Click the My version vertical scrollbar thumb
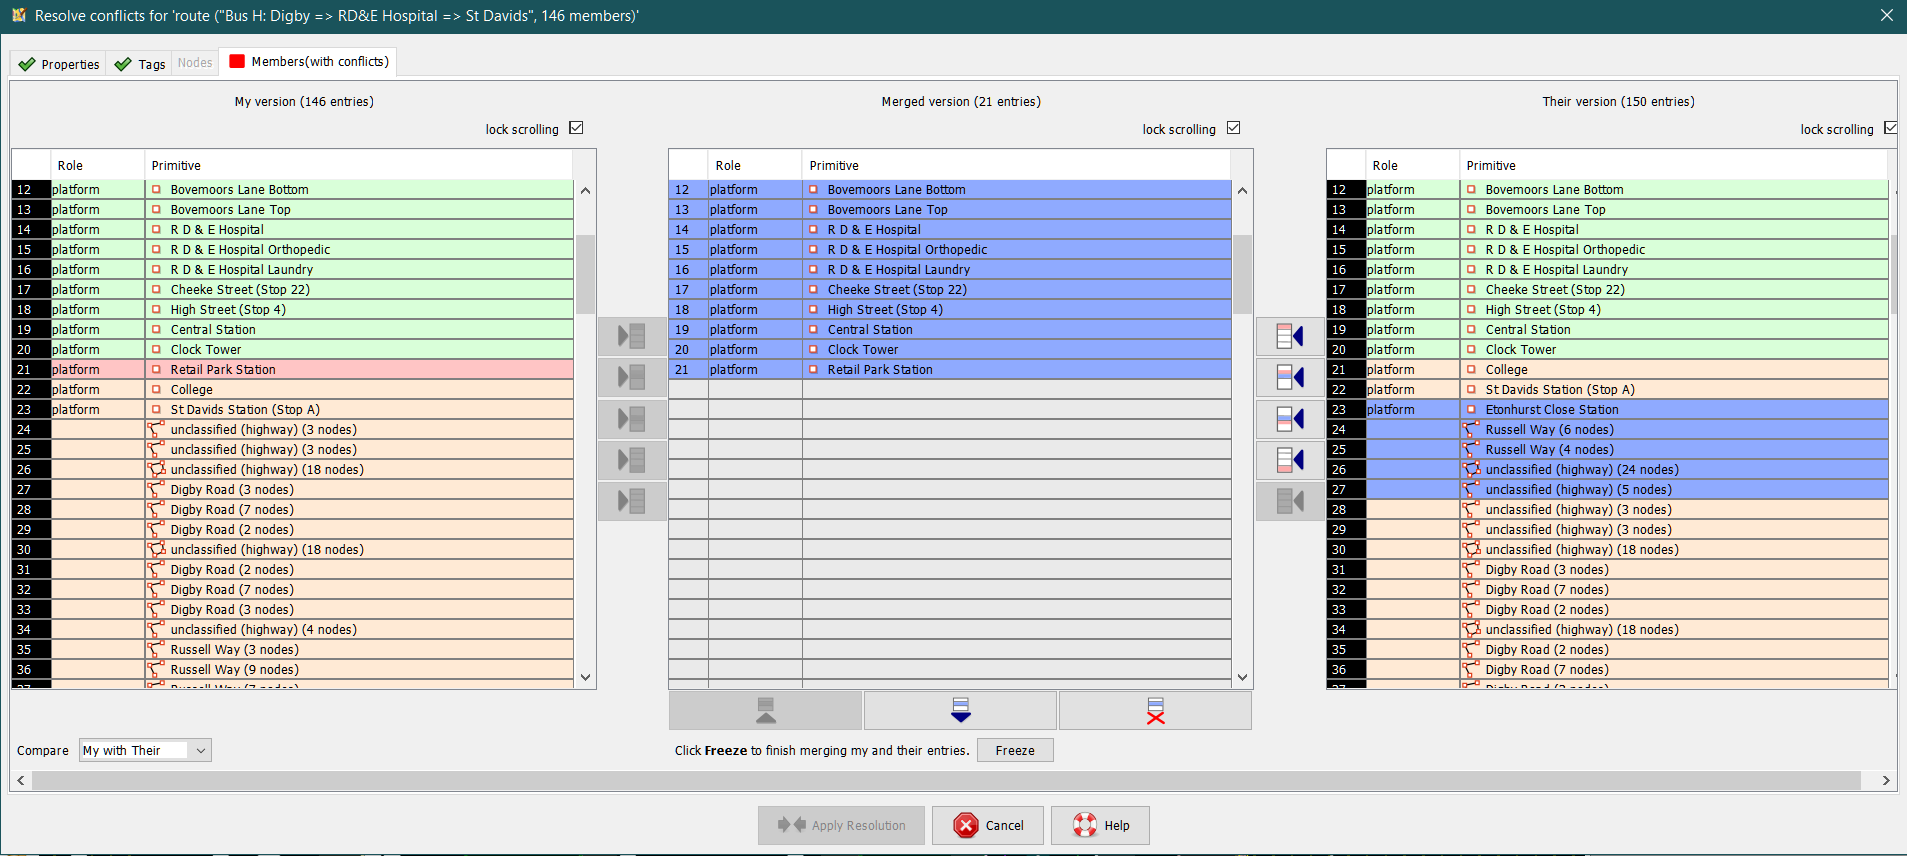This screenshot has height=856, width=1907. pyautogui.click(x=585, y=274)
